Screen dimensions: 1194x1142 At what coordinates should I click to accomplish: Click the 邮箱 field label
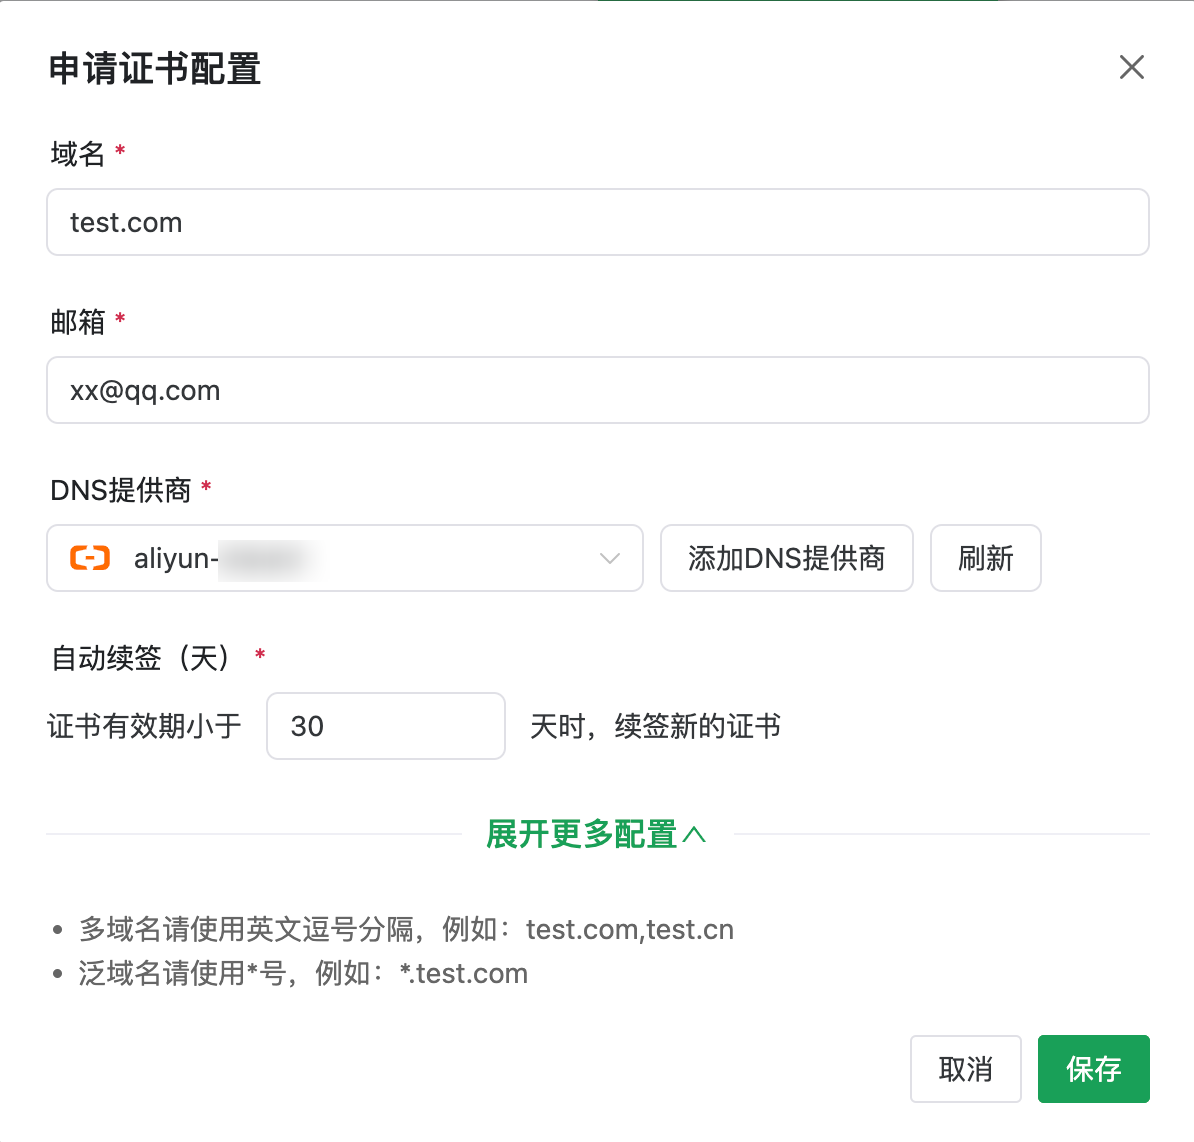point(78,322)
